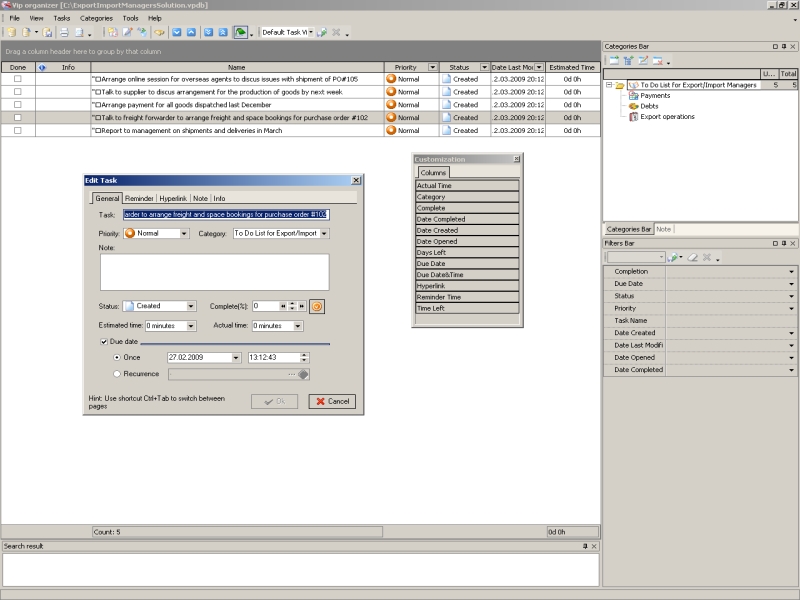This screenshot has width=800, height=600.
Task: Click the green flag icon in the toolbar
Action: [241, 32]
